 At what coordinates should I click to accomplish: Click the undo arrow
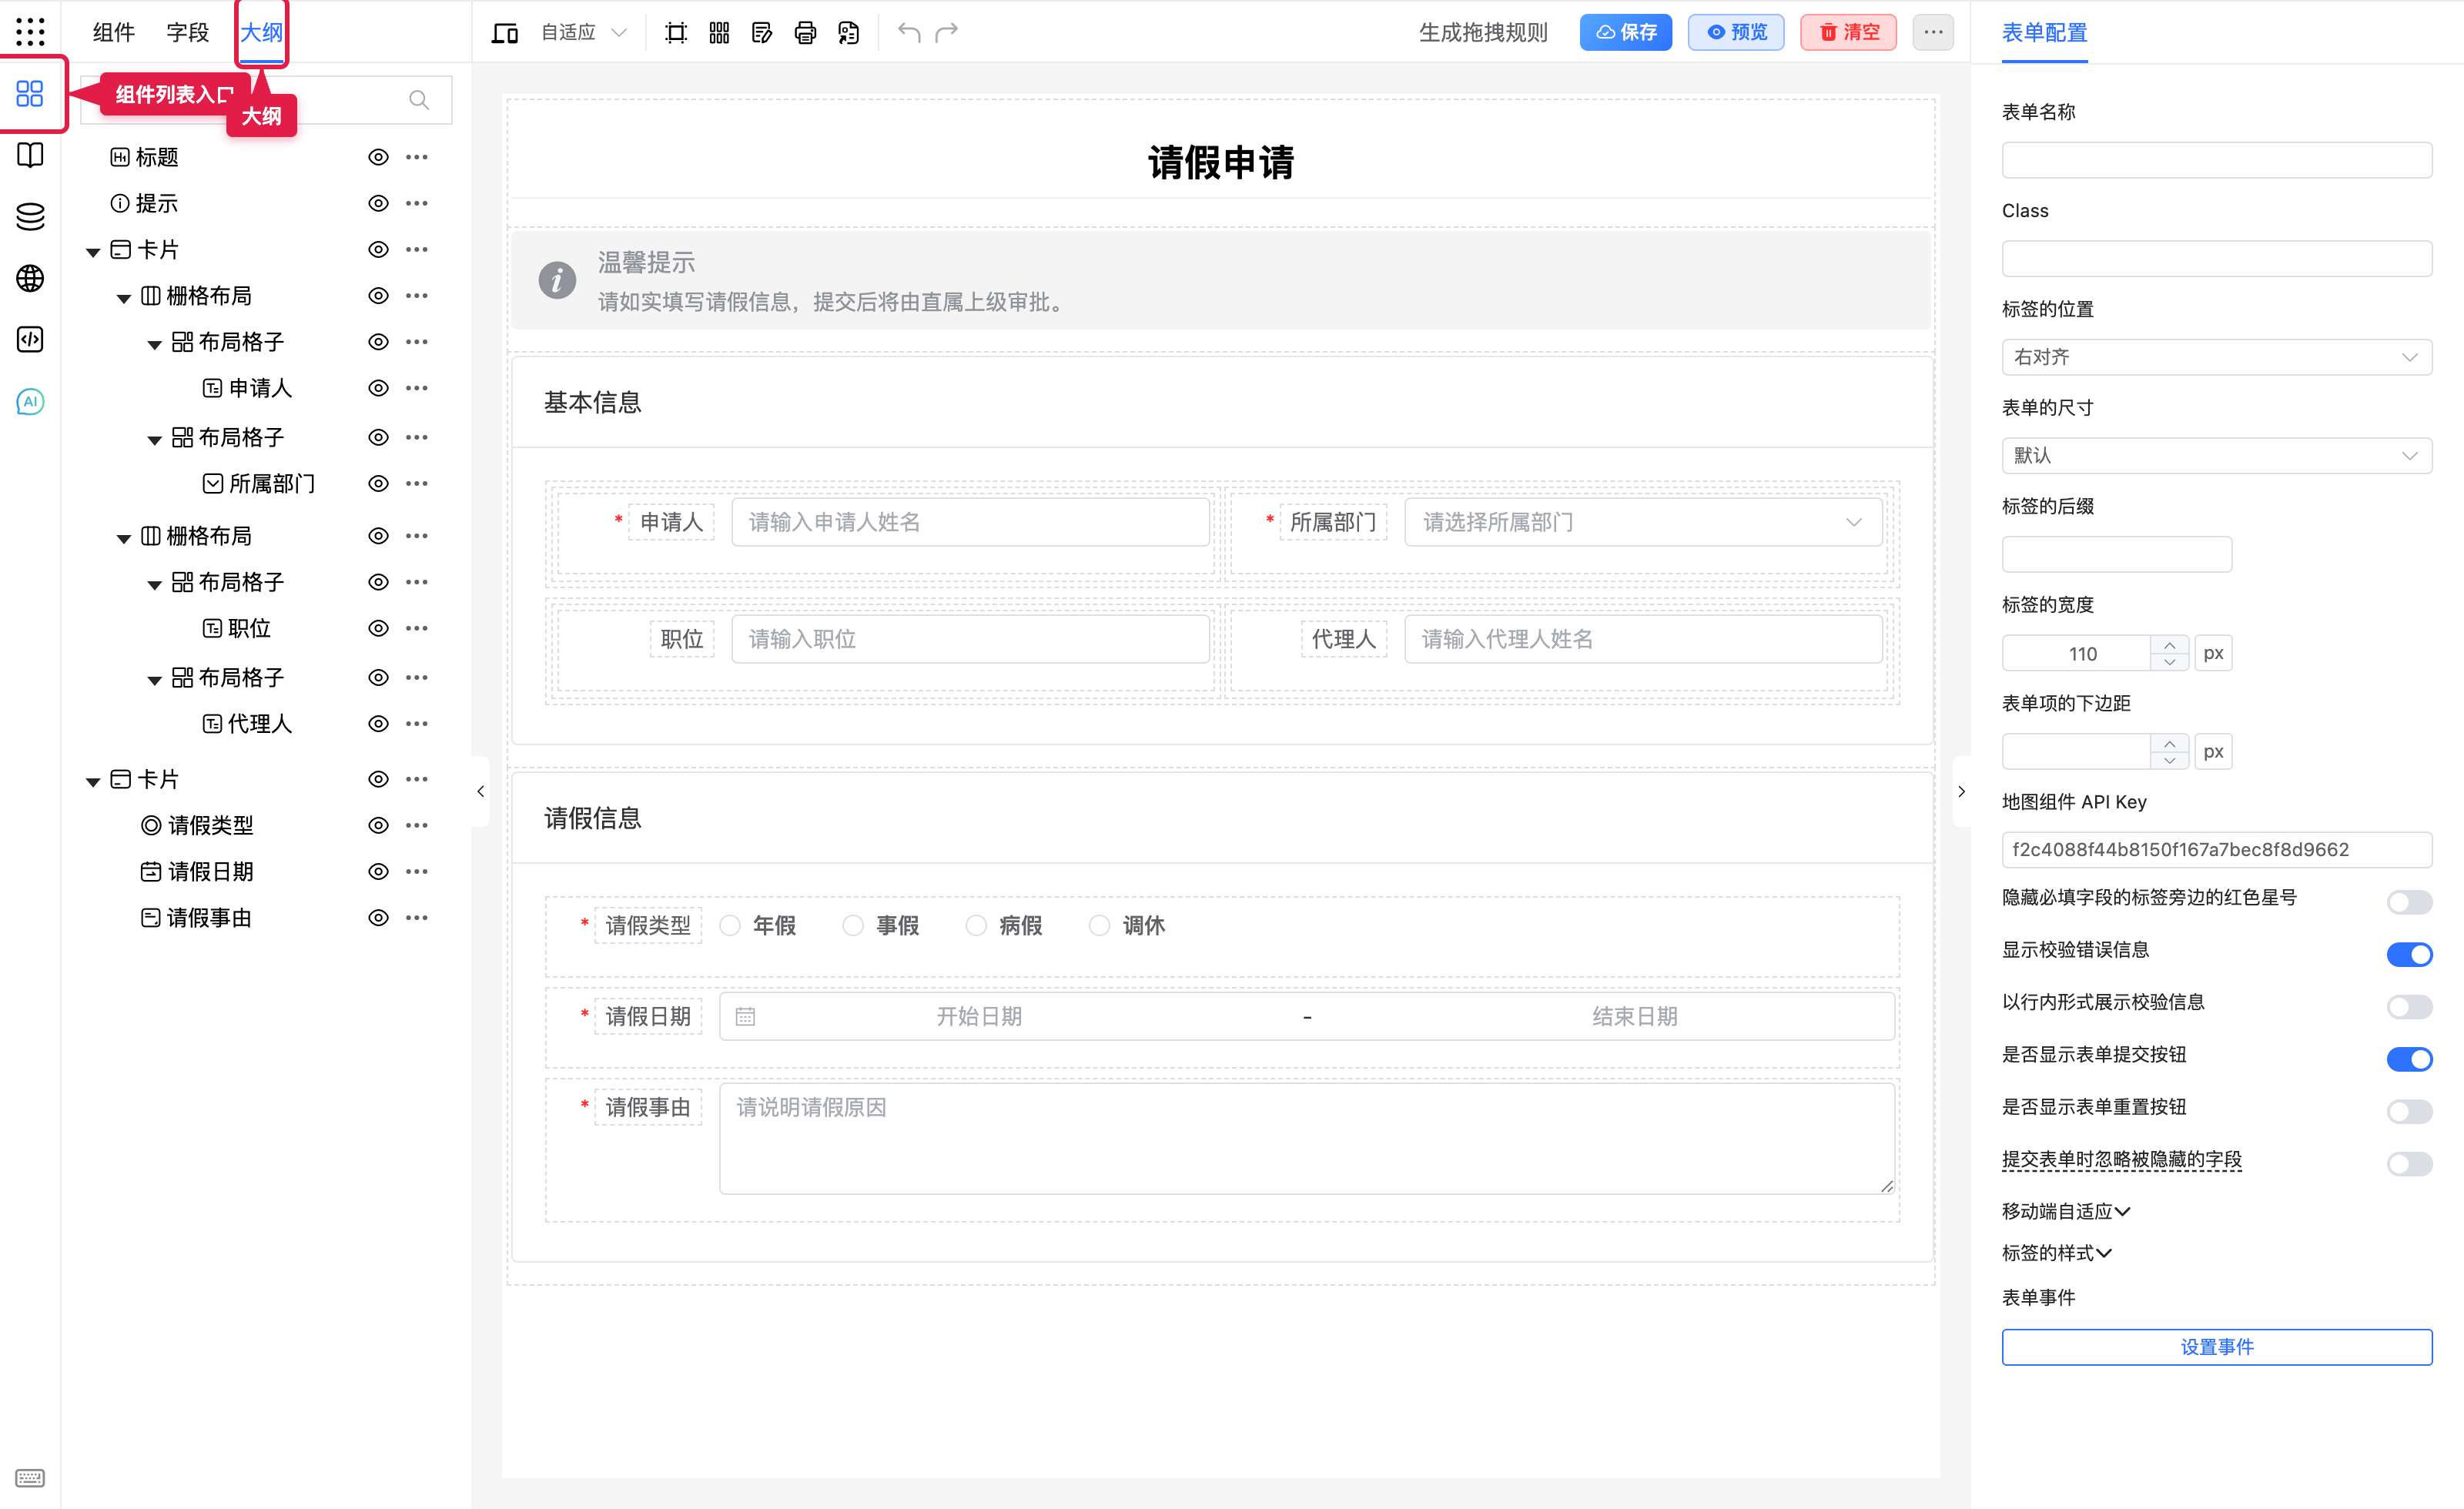point(908,33)
